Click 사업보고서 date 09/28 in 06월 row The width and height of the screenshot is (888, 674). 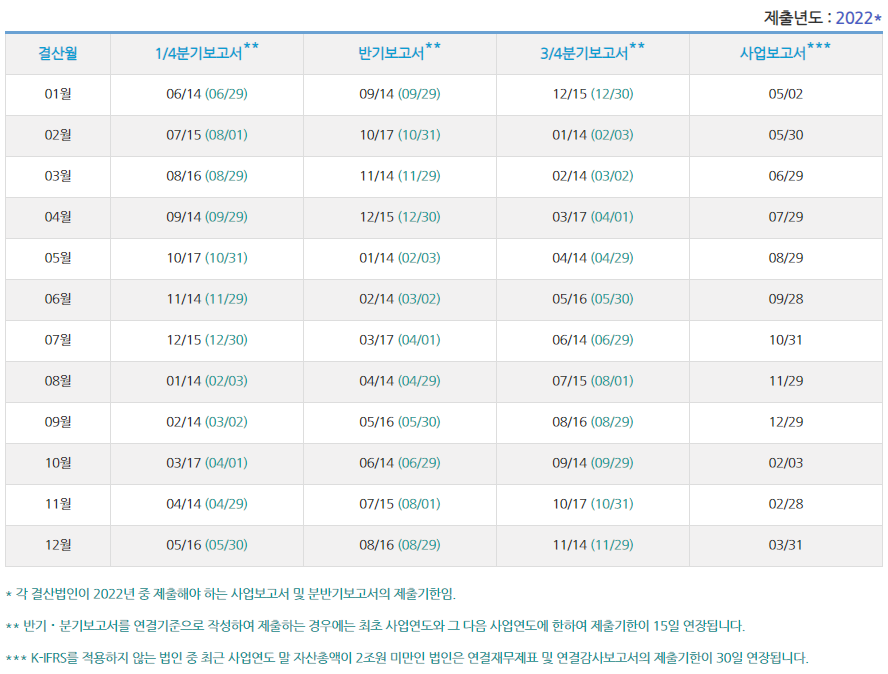(785, 298)
